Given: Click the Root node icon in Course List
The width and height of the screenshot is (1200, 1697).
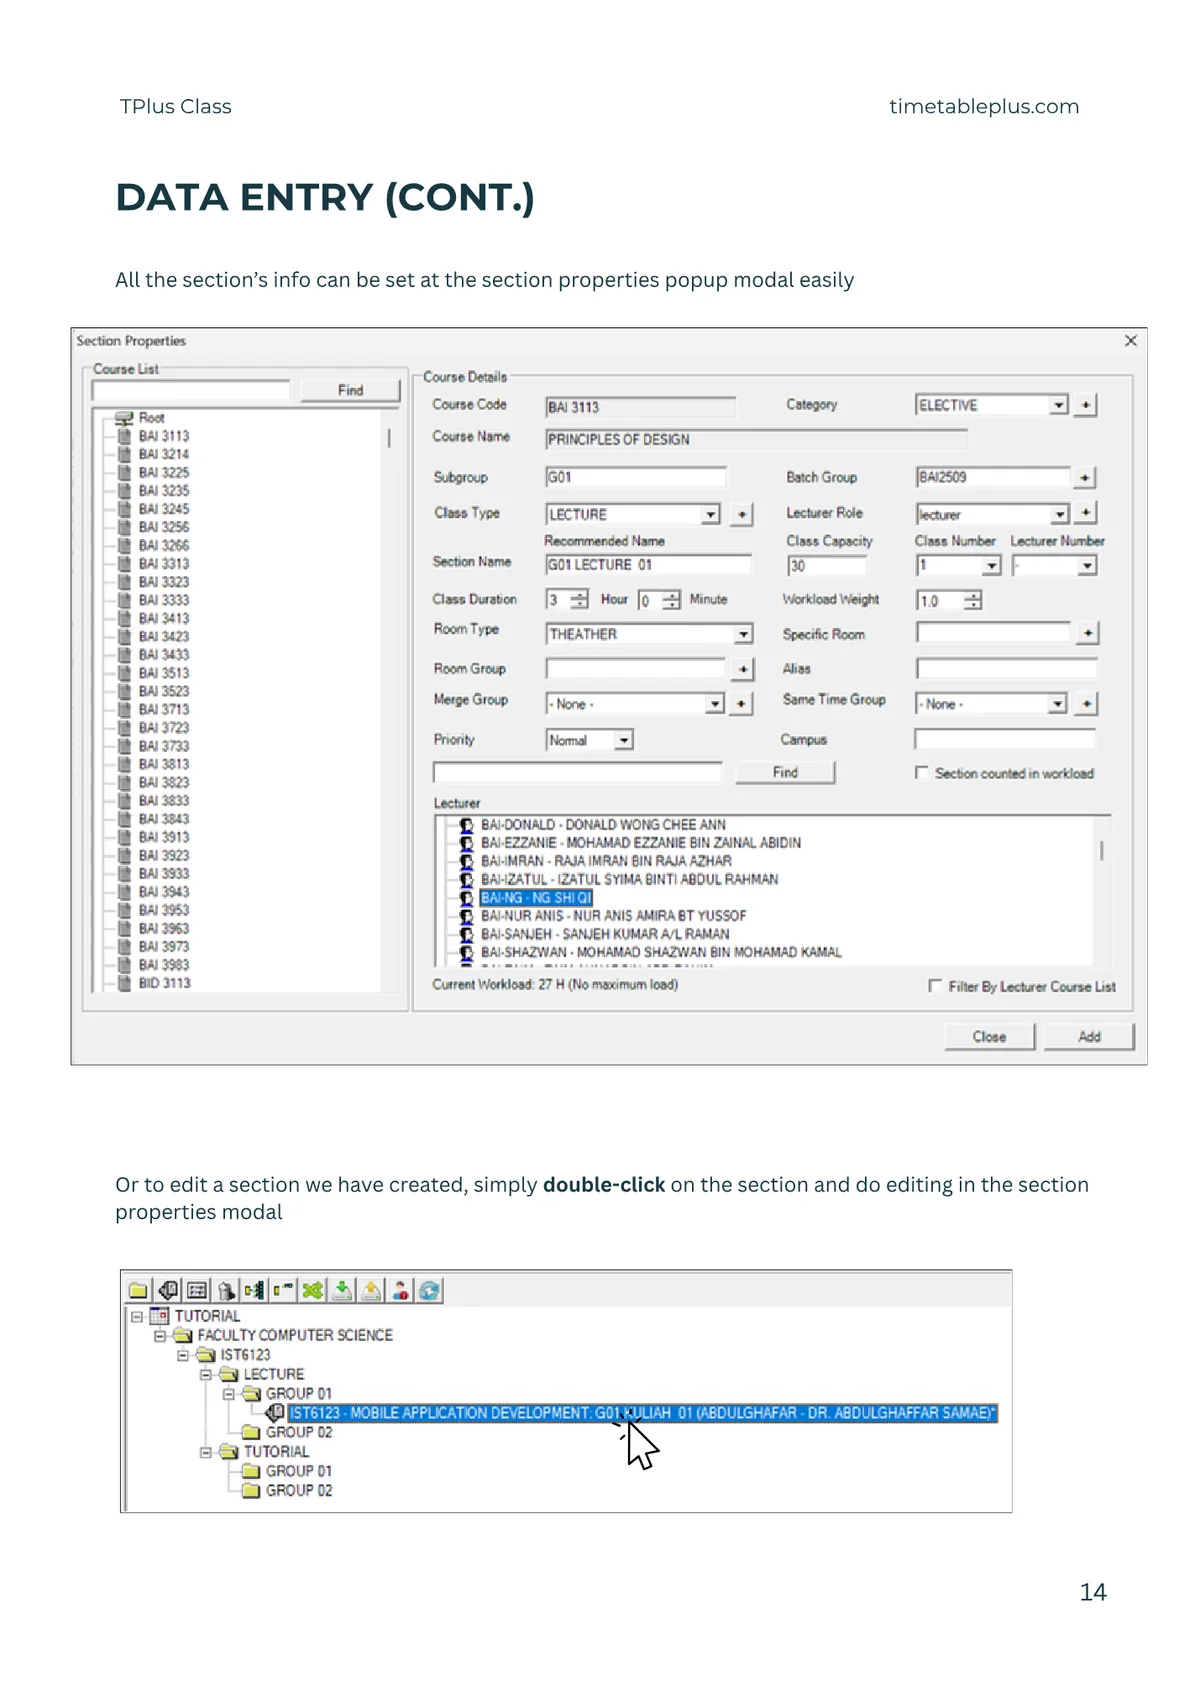Looking at the screenshot, I should (124, 418).
